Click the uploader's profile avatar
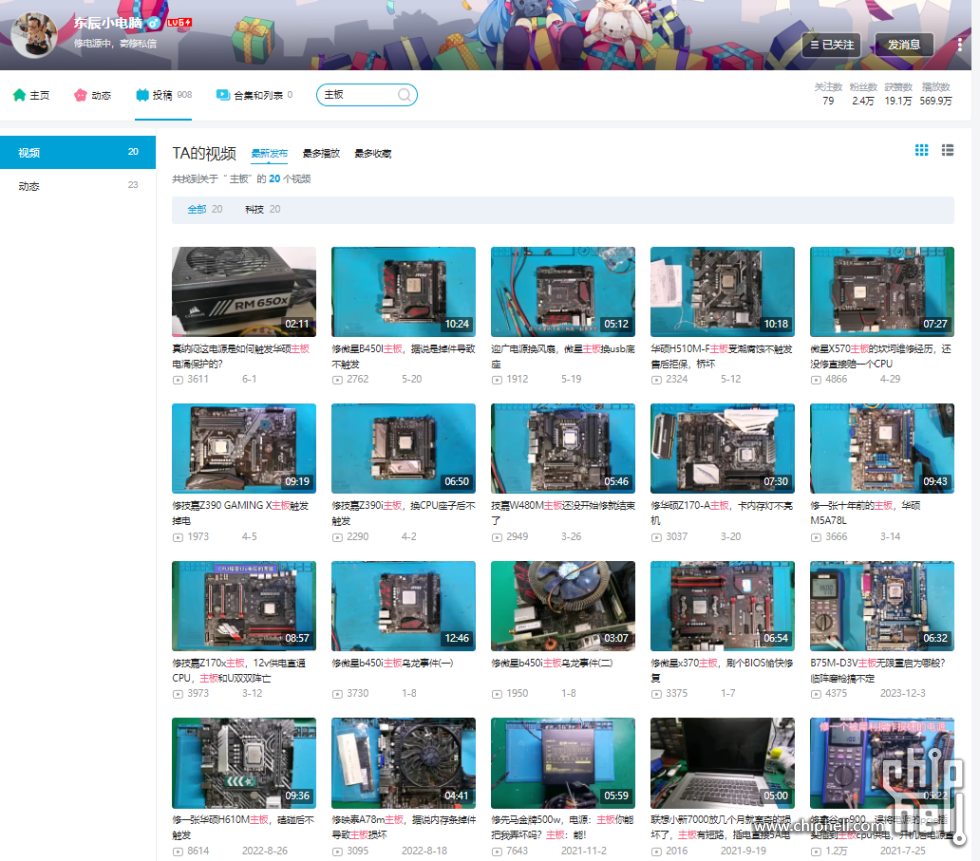Viewport: 980px width, 861px height. (x=34, y=35)
